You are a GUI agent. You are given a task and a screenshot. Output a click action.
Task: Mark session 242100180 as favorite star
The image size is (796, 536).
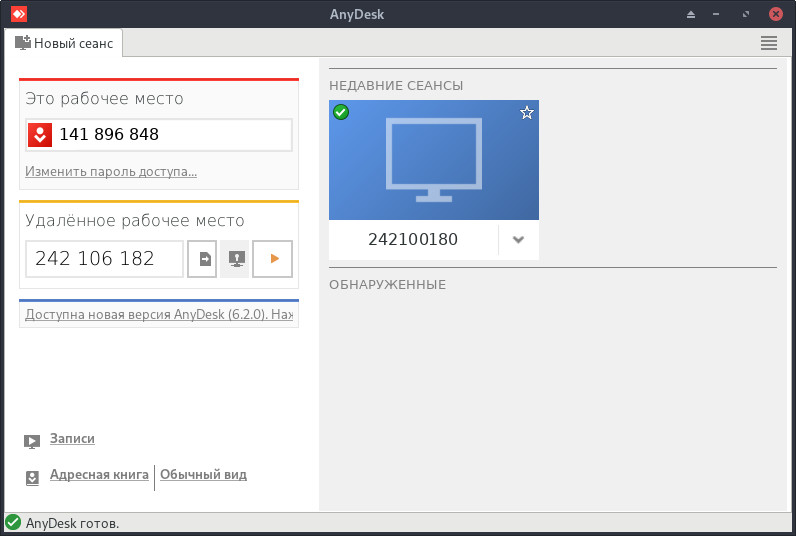[x=527, y=112]
